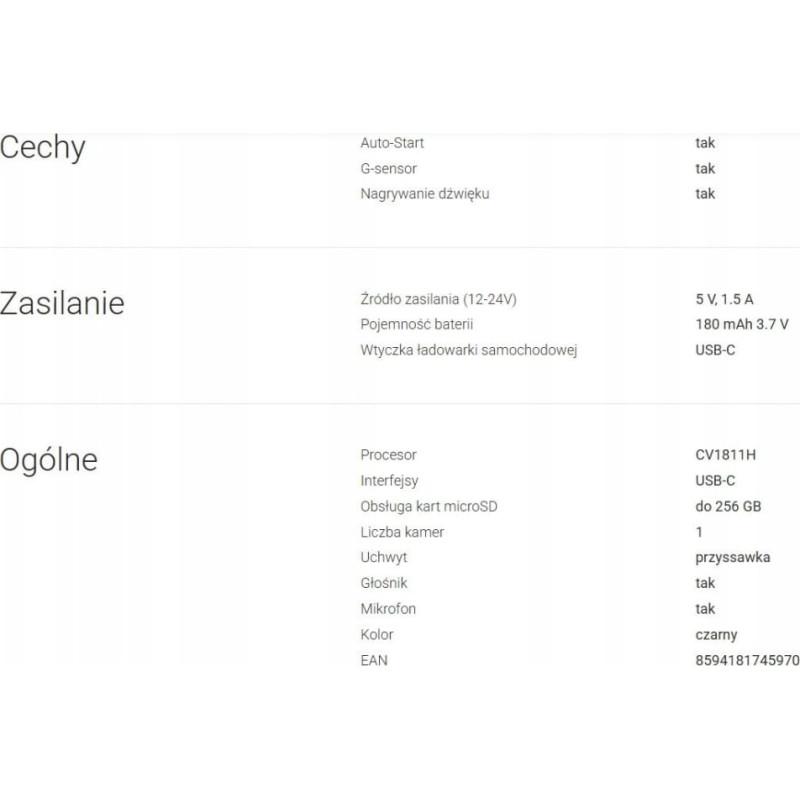Click the Obsługa kart microSD label
800x800 pixels.
429,506
